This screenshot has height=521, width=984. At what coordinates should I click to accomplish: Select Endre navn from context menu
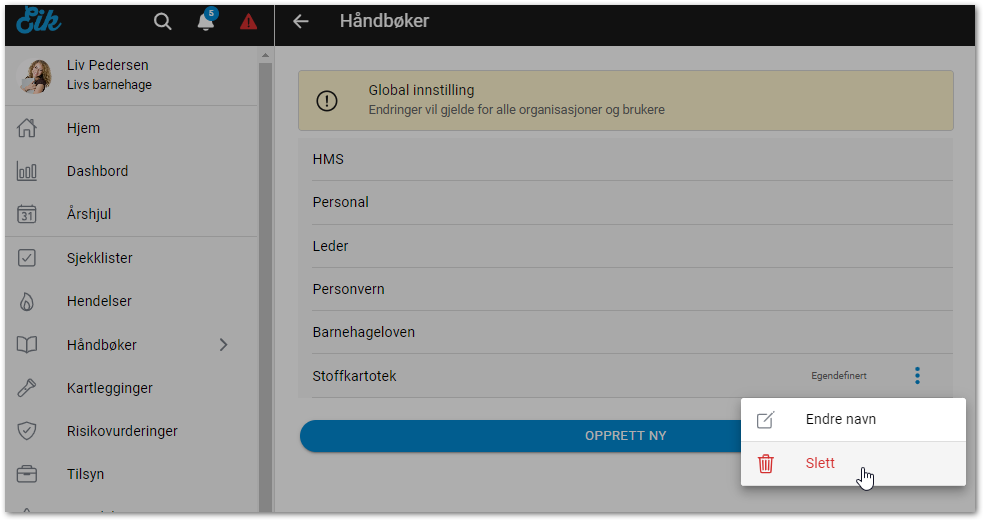(840, 419)
